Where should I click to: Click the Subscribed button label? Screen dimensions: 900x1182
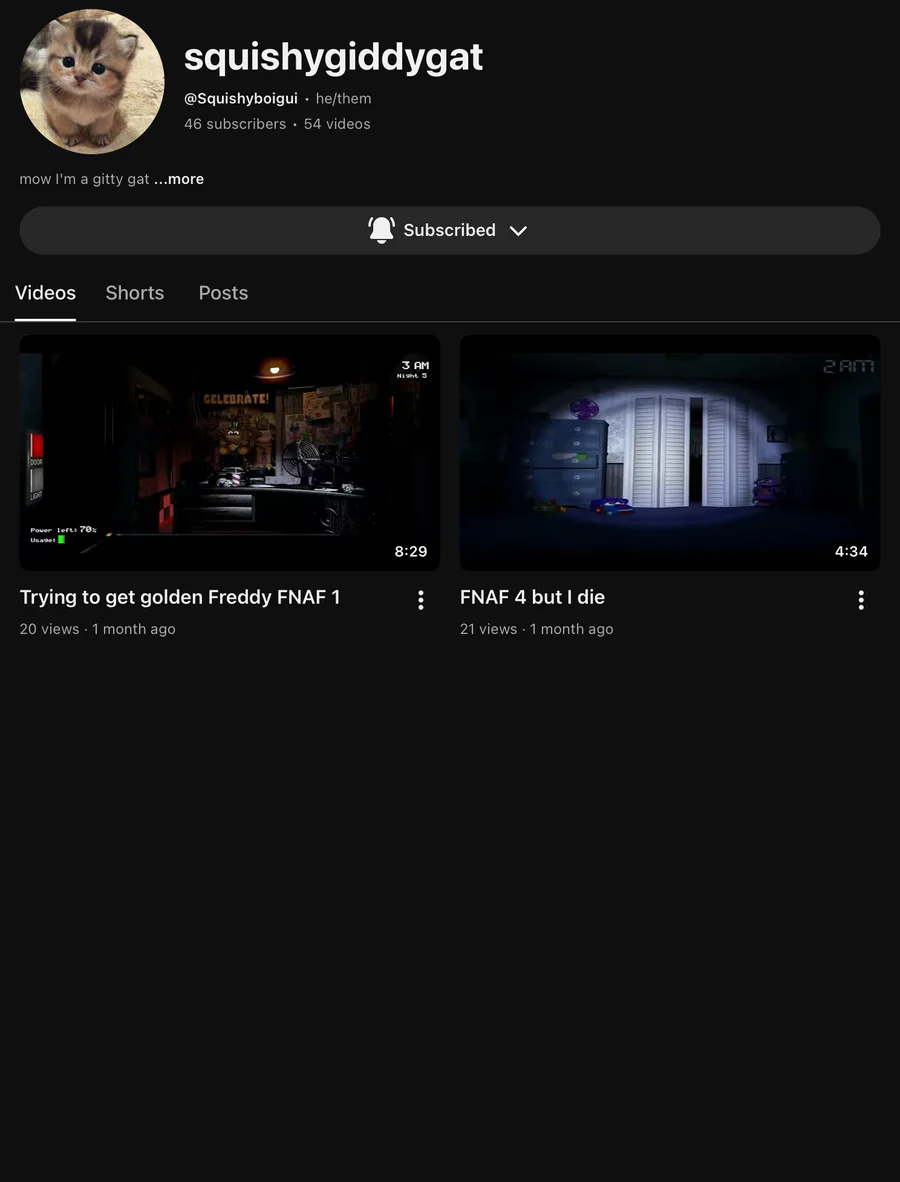coord(449,230)
